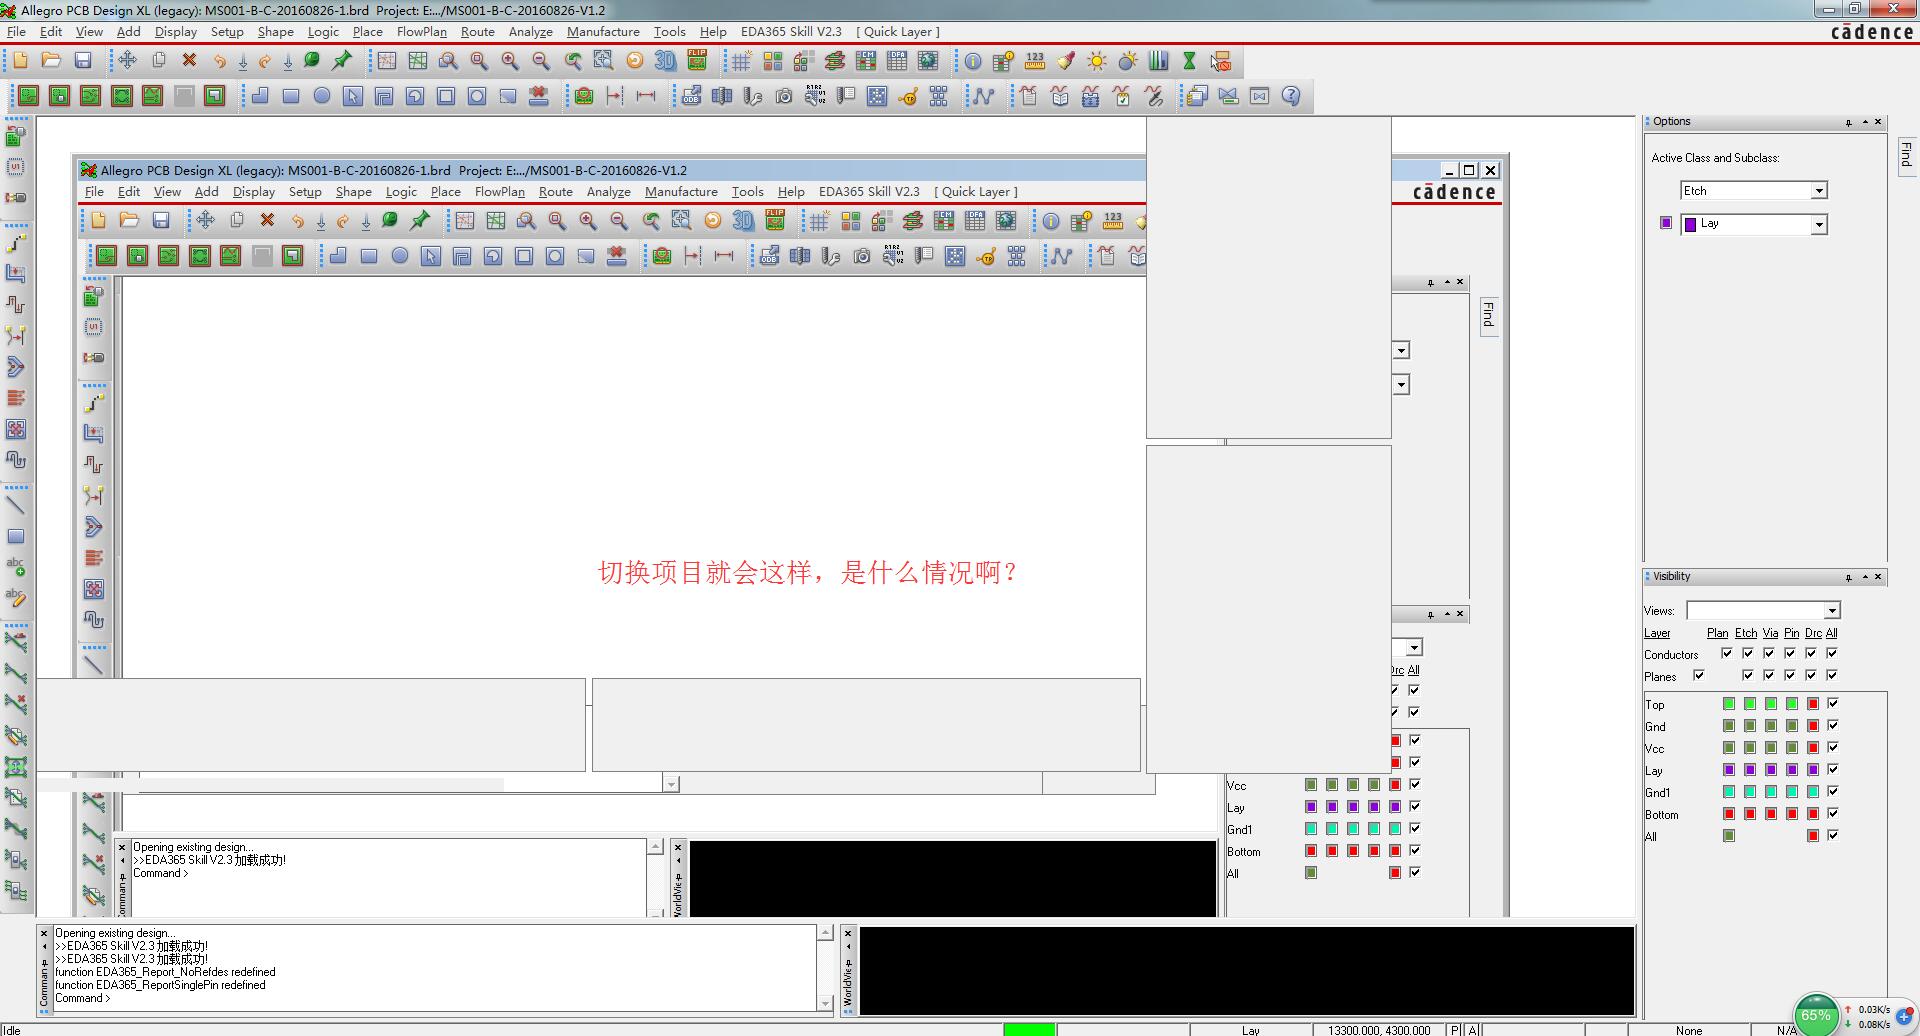Click the Open folder icon in main toolbar
Viewport: 1920px width, 1036px height.
pos(51,61)
